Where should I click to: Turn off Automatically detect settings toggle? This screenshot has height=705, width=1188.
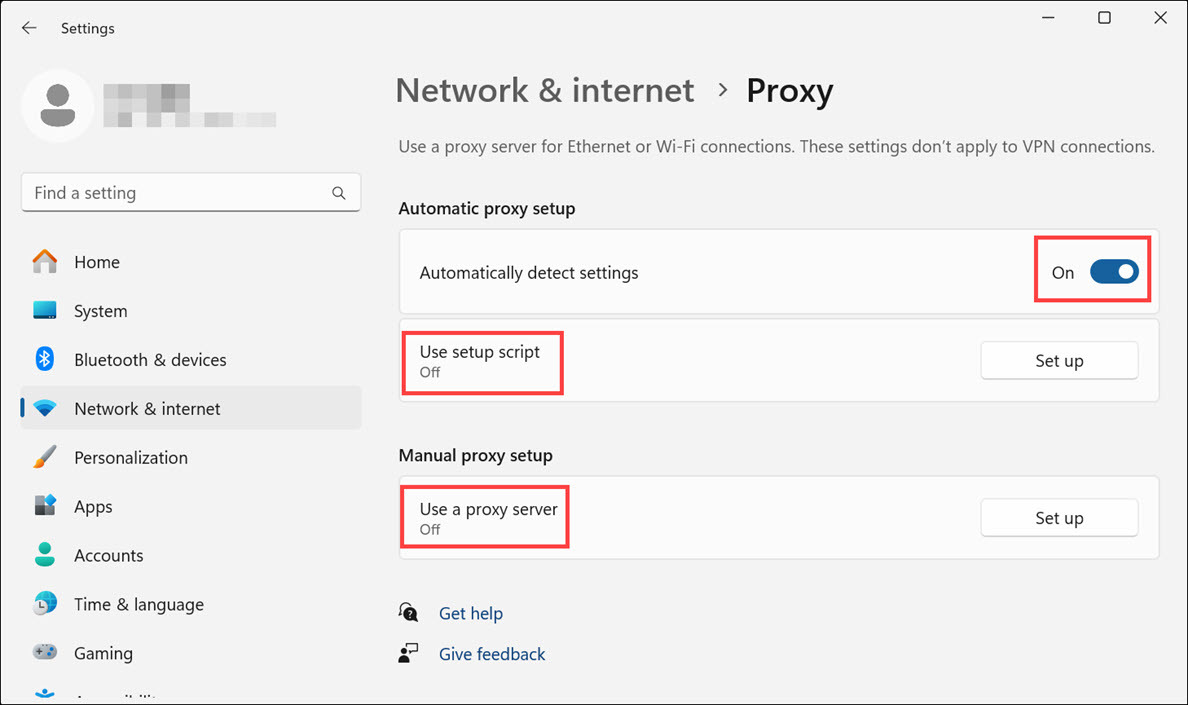click(1114, 272)
